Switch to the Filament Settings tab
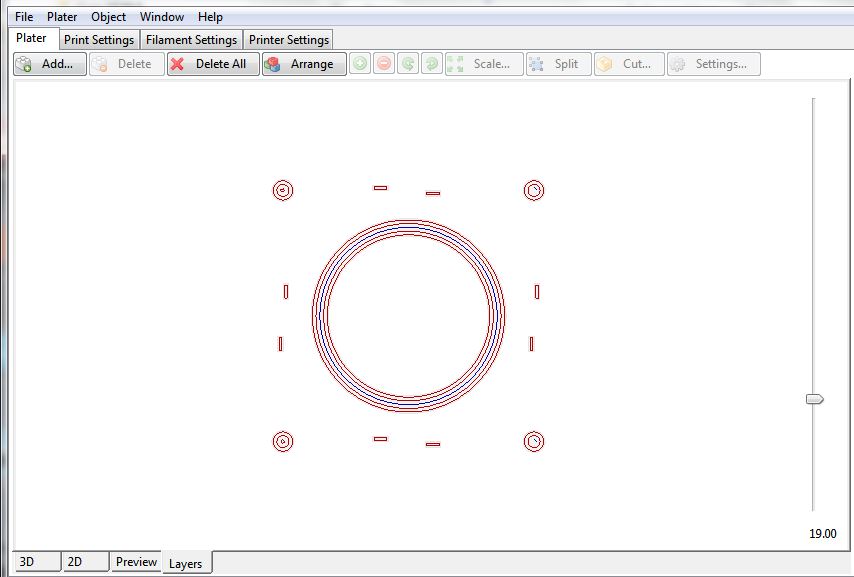The image size is (854, 577). click(191, 40)
